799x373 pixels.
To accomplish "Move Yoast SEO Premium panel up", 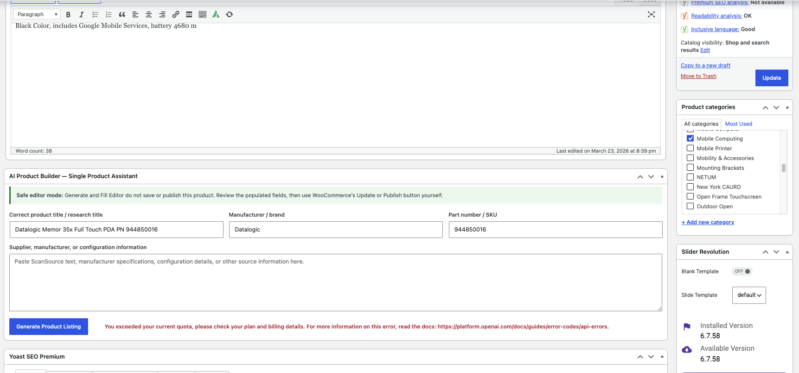I will pos(640,356).
